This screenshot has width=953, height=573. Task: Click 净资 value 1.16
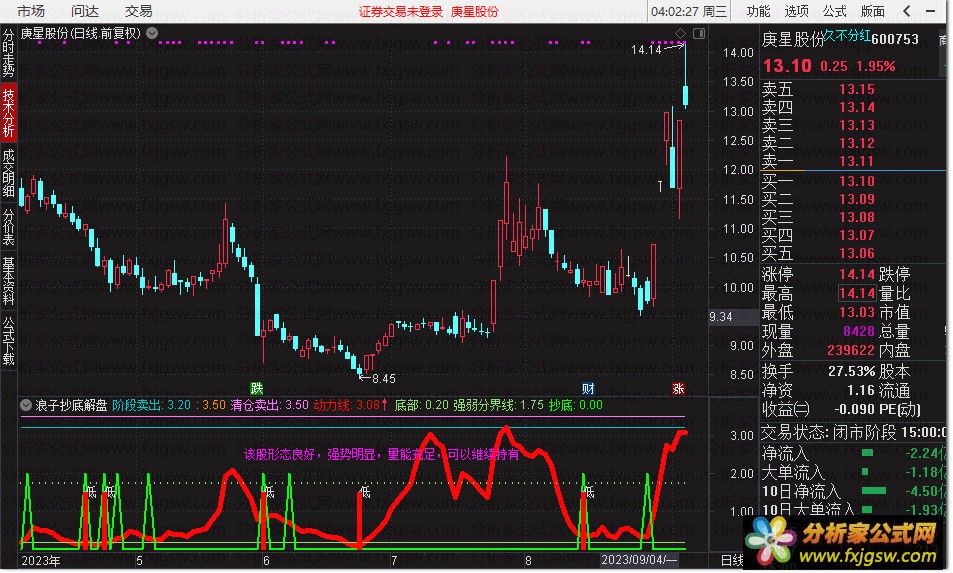click(x=861, y=390)
